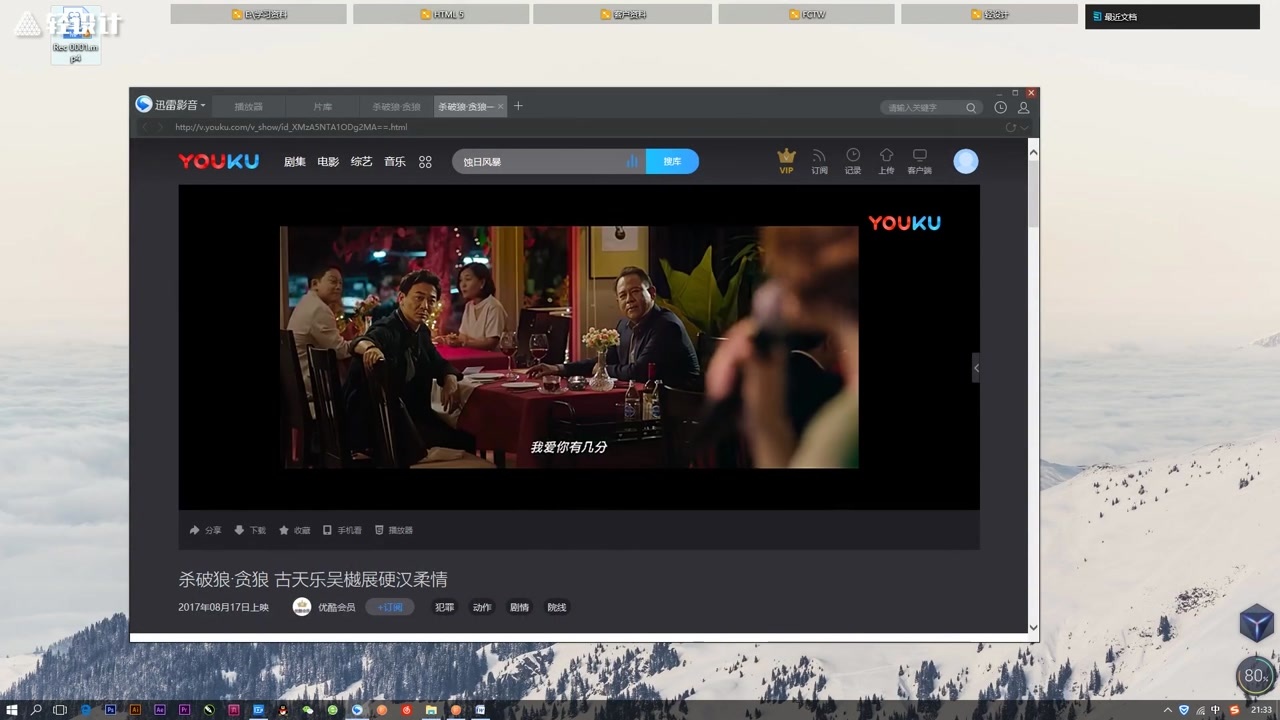
Task: Select the 剧情 genre tag
Action: [519, 607]
